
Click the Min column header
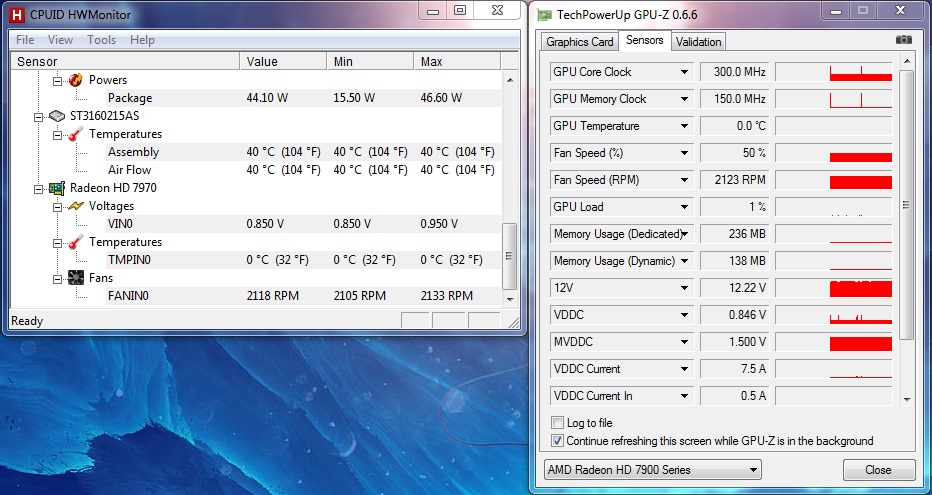[x=370, y=61]
